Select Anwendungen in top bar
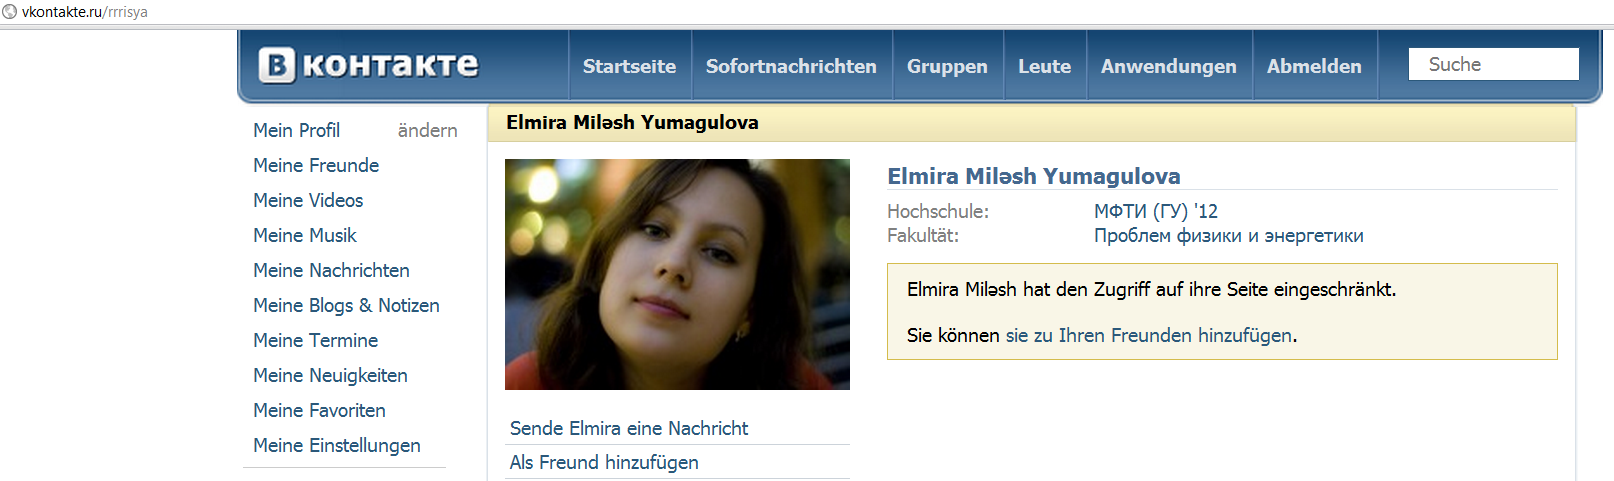1614x481 pixels. tap(1169, 66)
